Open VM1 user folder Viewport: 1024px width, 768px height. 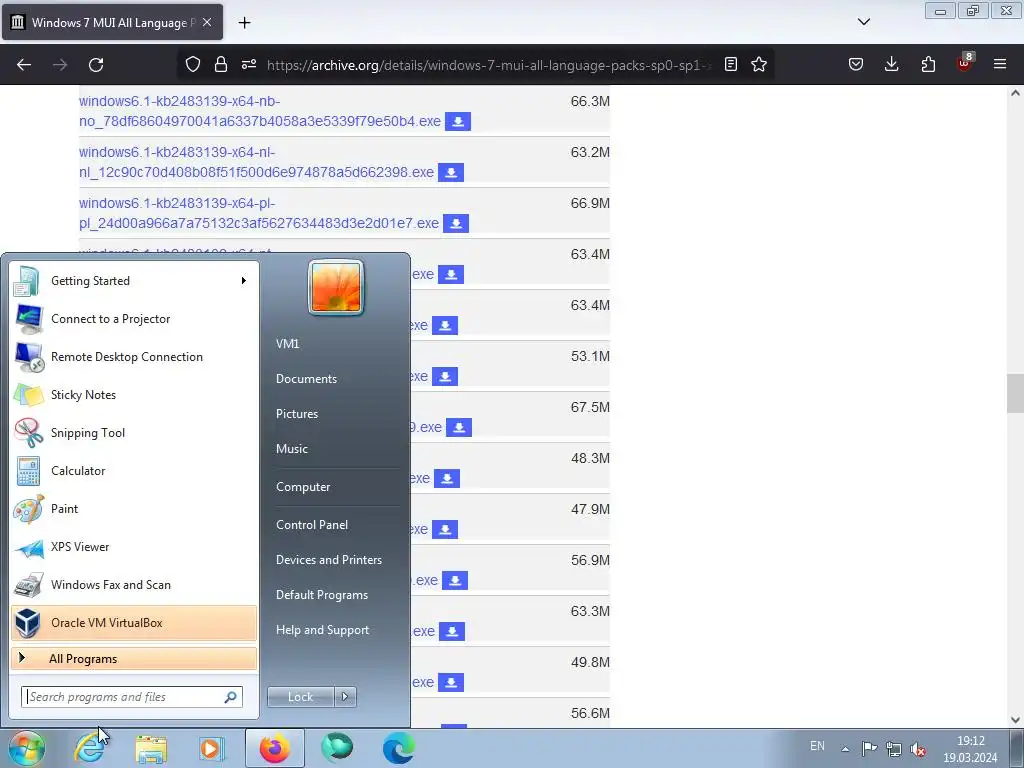(x=287, y=344)
